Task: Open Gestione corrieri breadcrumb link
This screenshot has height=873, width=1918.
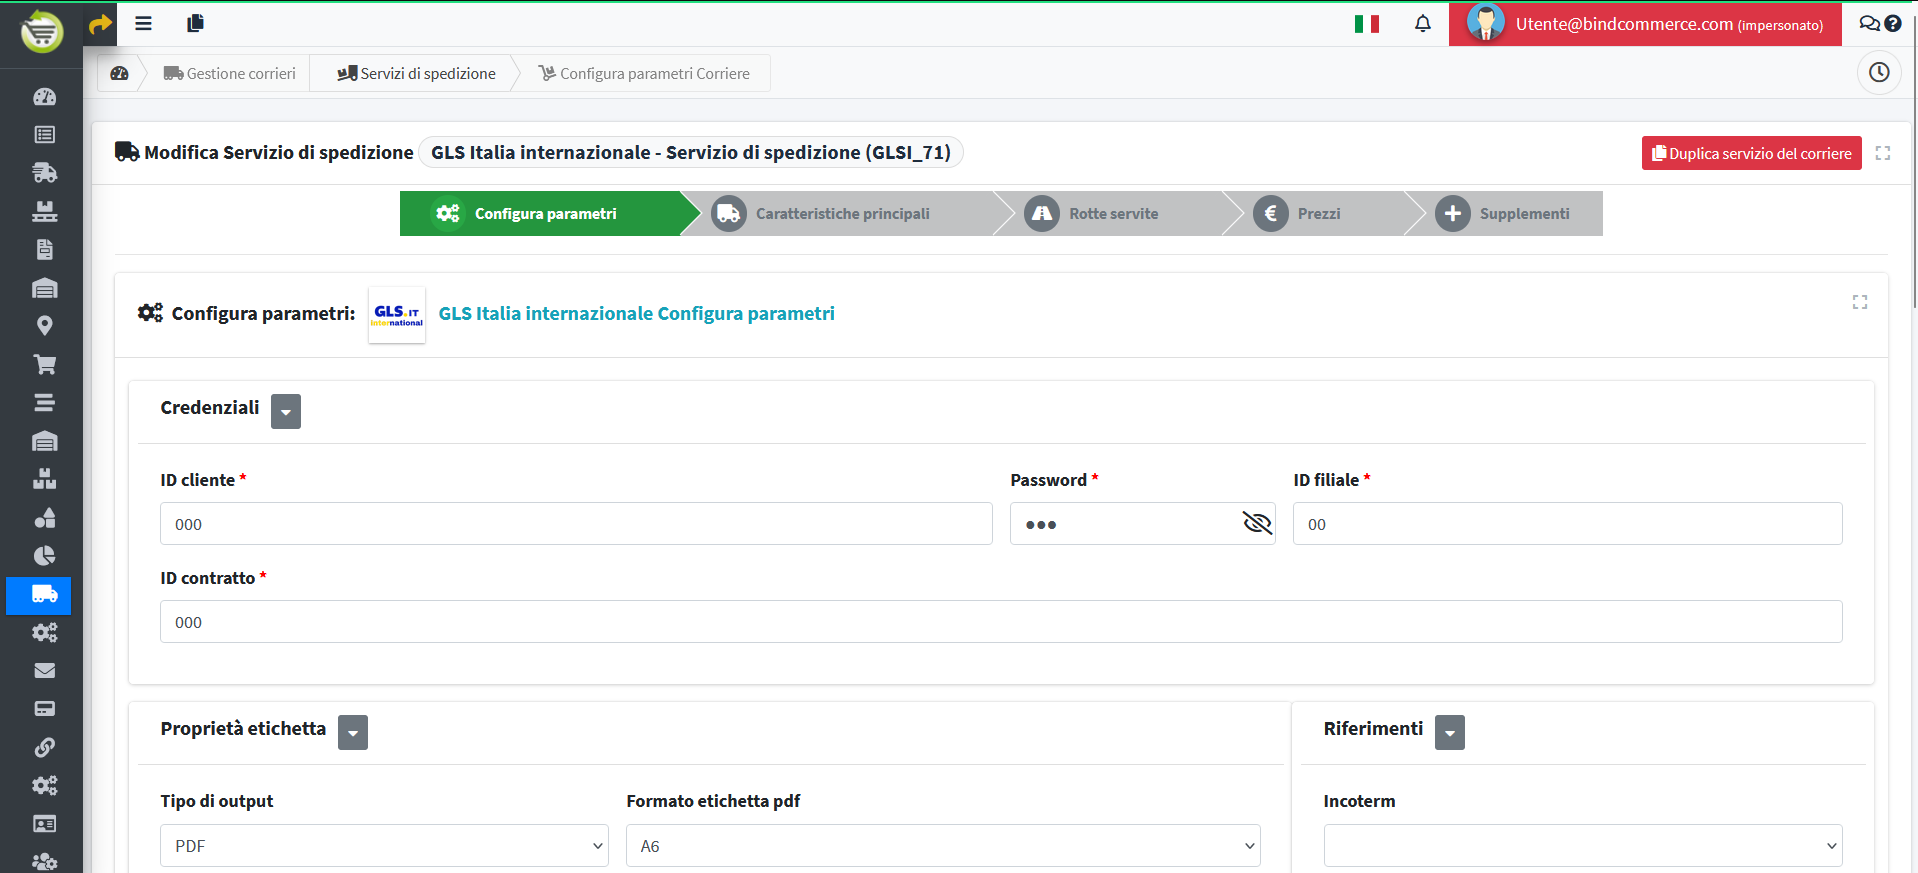Action: 230,73
